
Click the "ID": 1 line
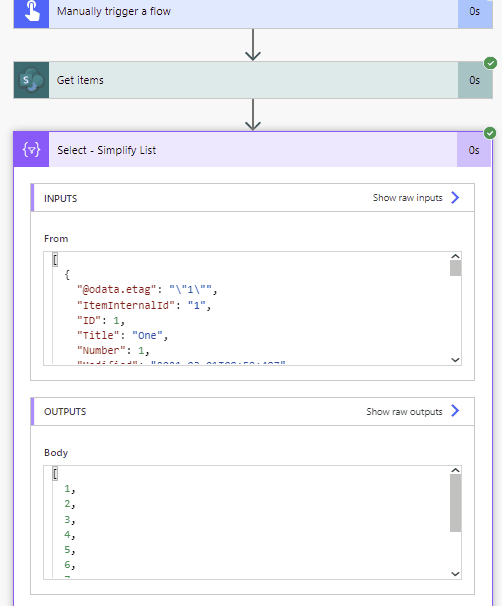[100, 320]
